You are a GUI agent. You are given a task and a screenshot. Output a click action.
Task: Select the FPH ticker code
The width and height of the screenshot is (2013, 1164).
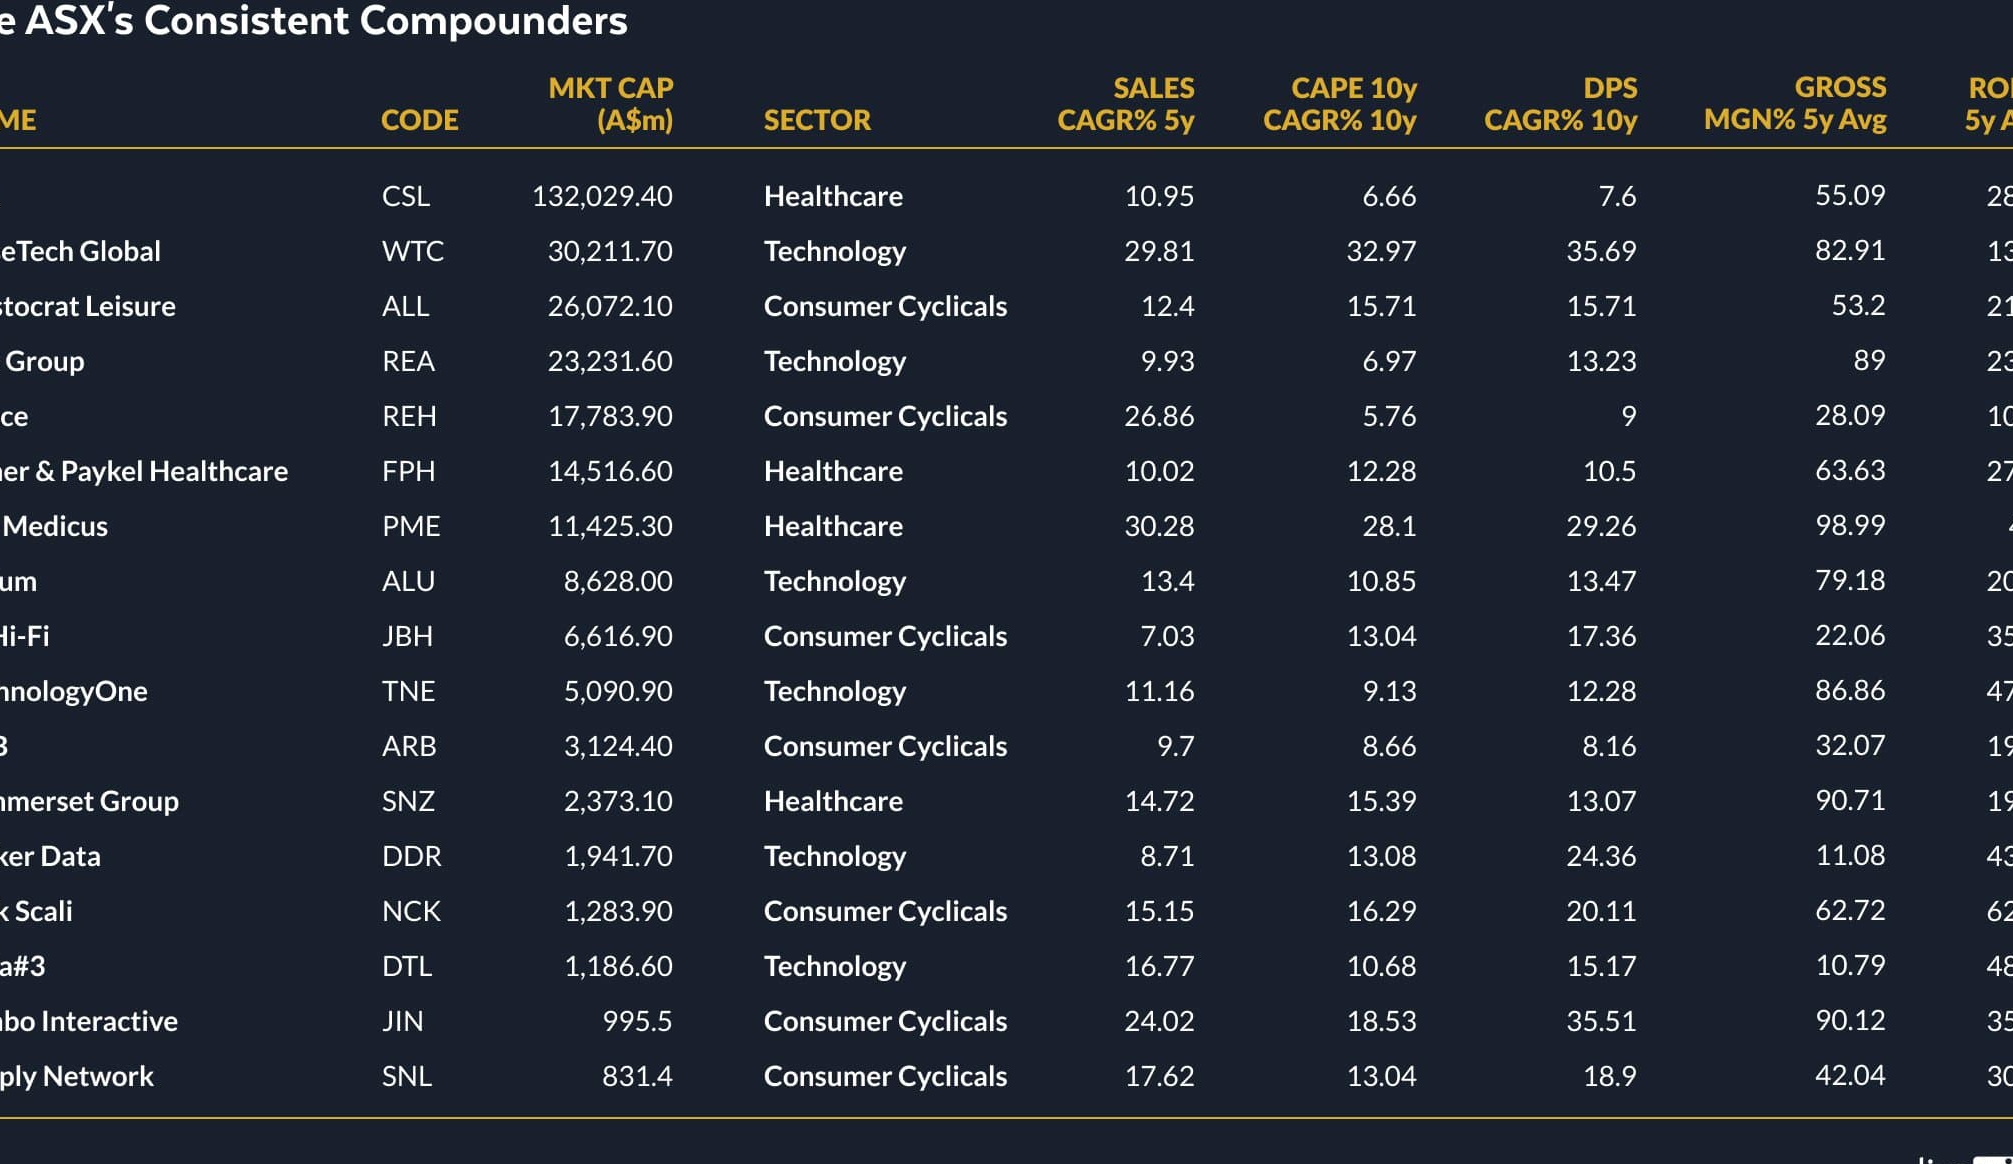[x=408, y=471]
